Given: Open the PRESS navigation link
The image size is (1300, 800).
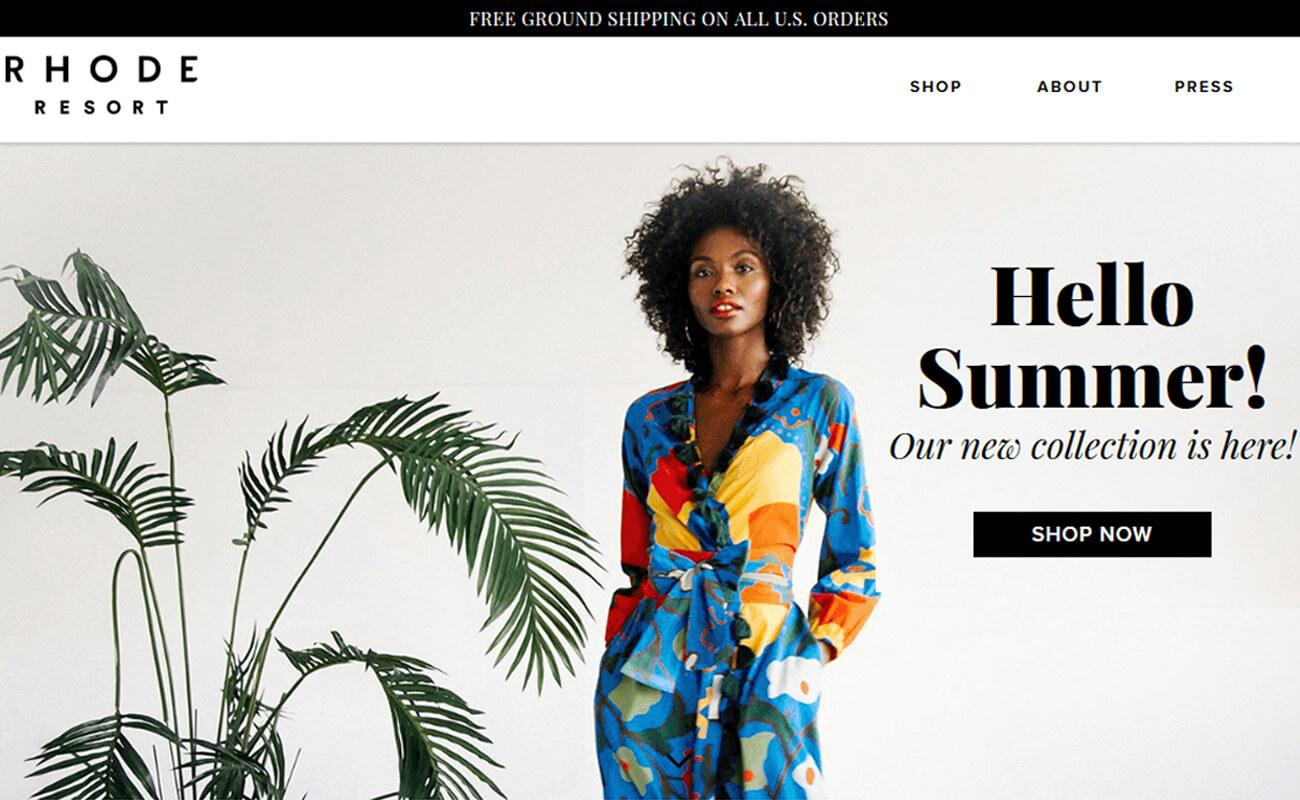Looking at the screenshot, I should [1203, 87].
